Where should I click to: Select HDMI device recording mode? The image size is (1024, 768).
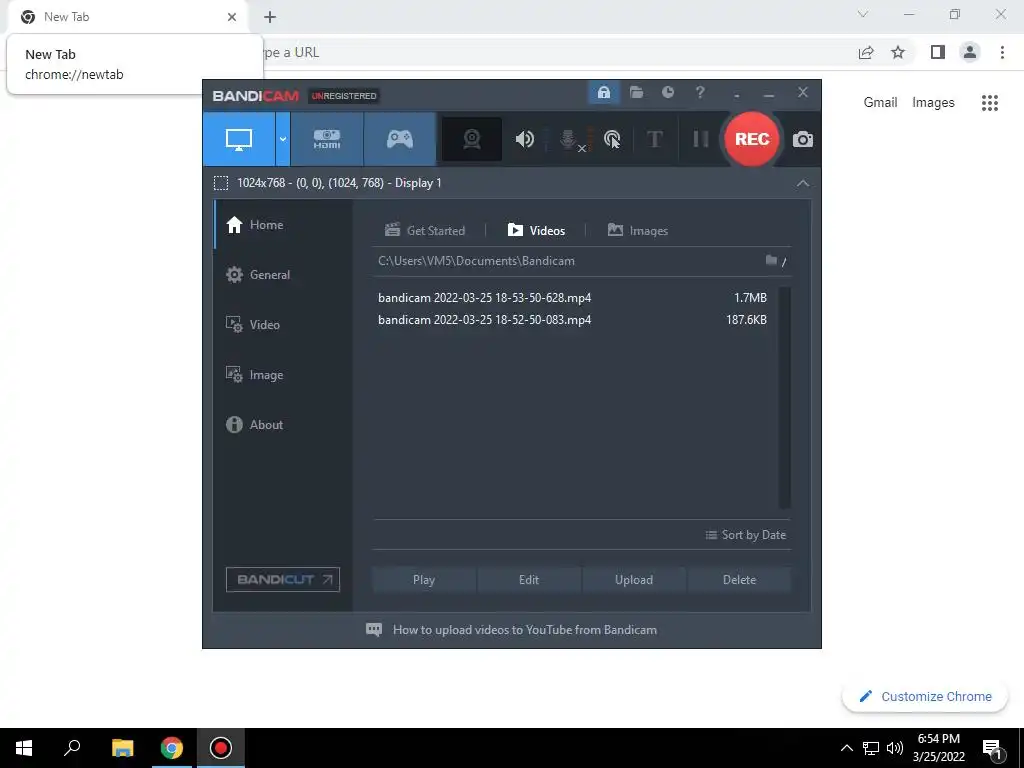pos(327,139)
